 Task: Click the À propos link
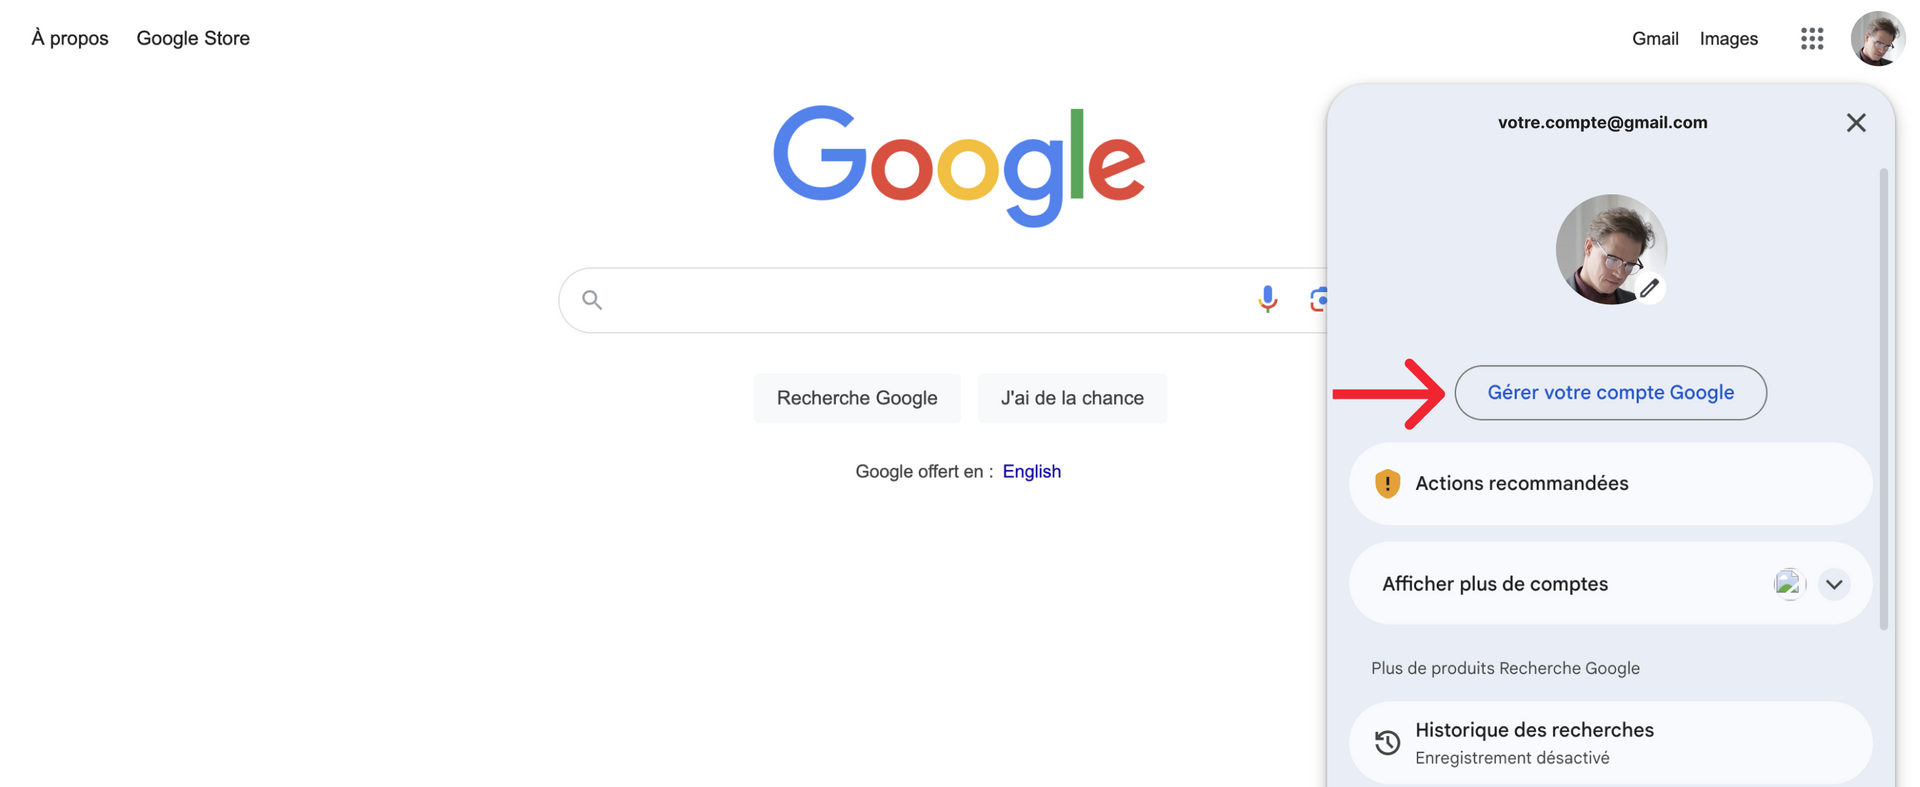pos(70,38)
